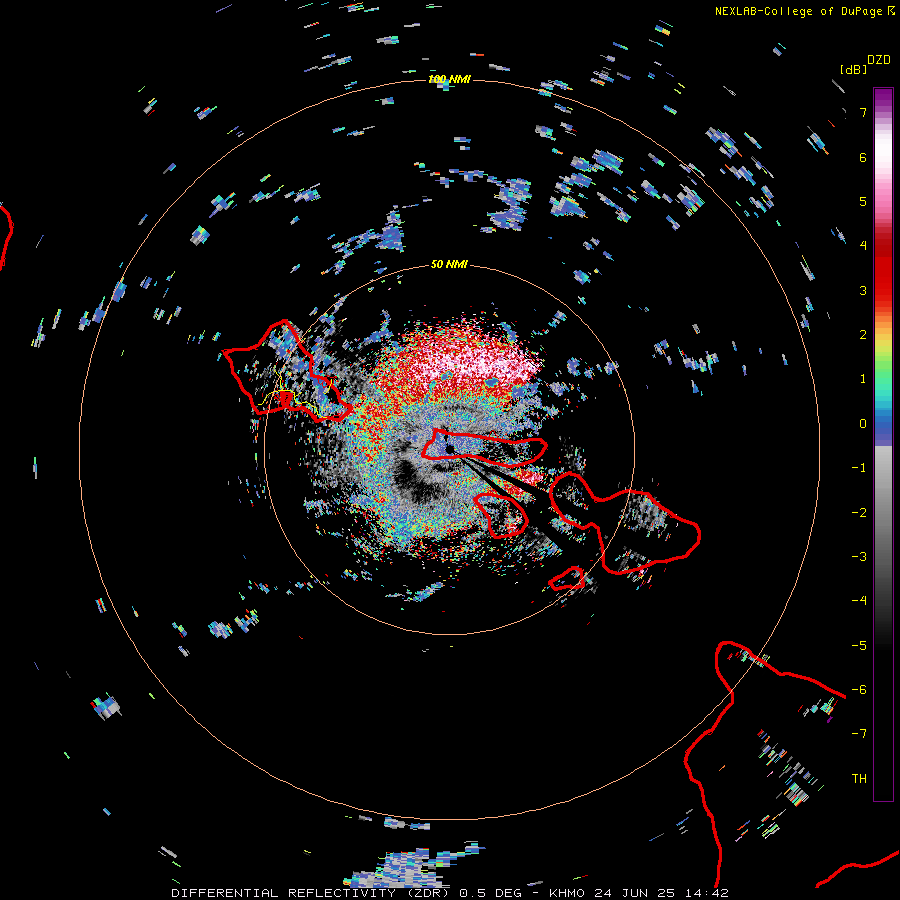The height and width of the screenshot is (900, 900).
Task: Click the 3 value on color scale
Action: 863,290
